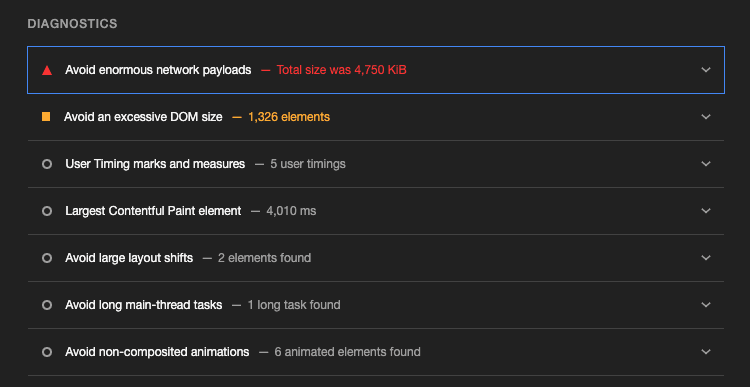Expand the User Timing marks chevron

tap(706, 164)
